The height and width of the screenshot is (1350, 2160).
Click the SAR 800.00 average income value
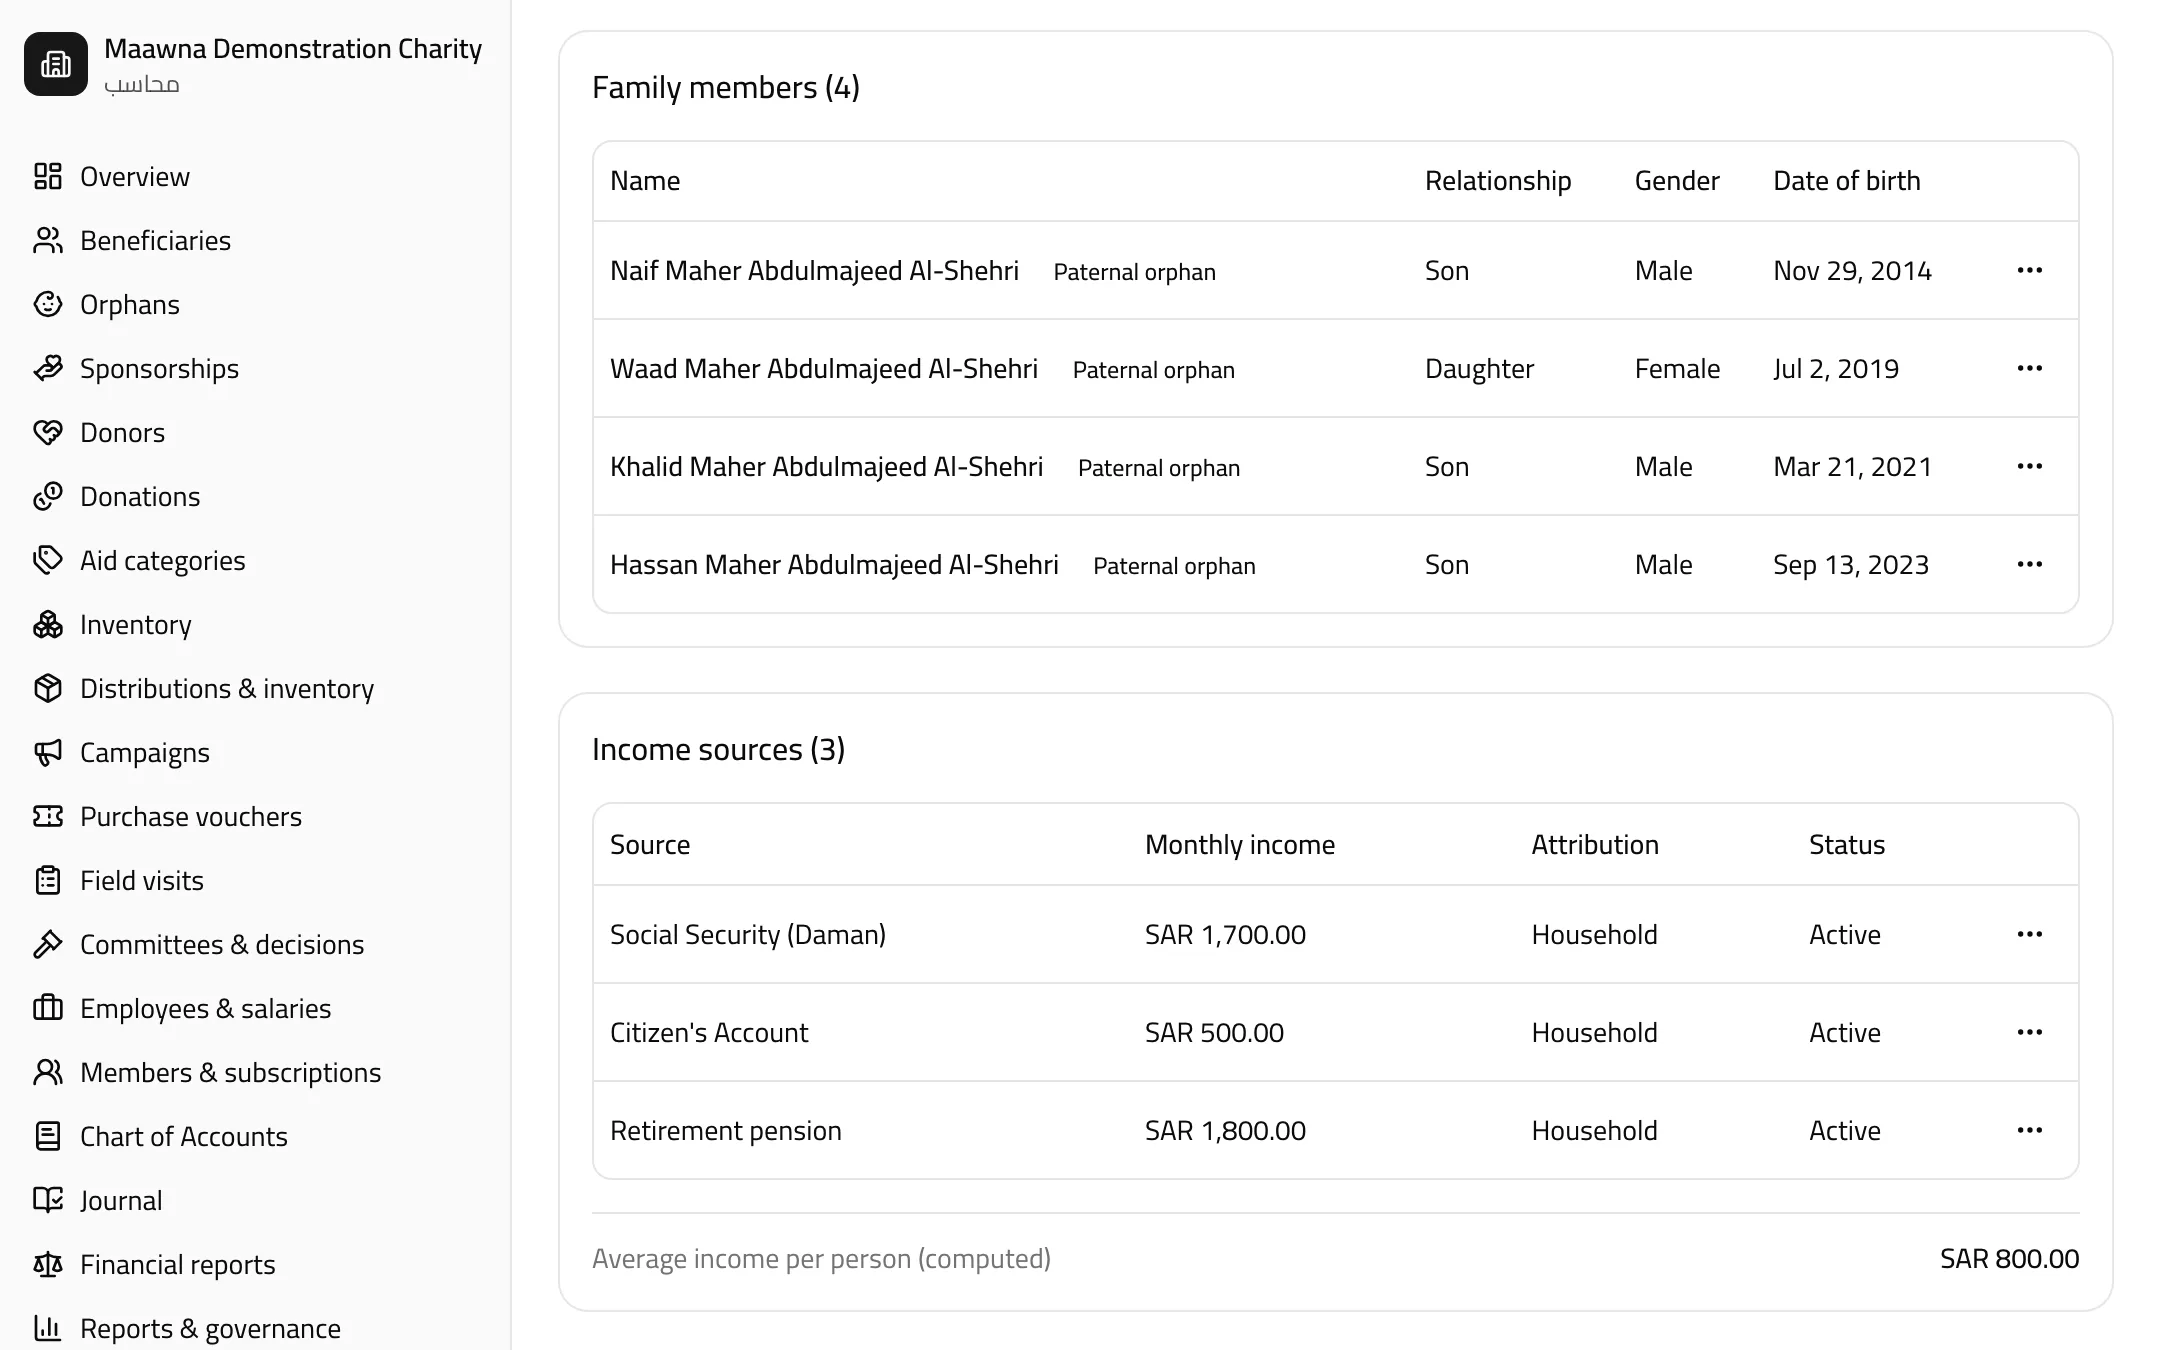point(2009,1259)
